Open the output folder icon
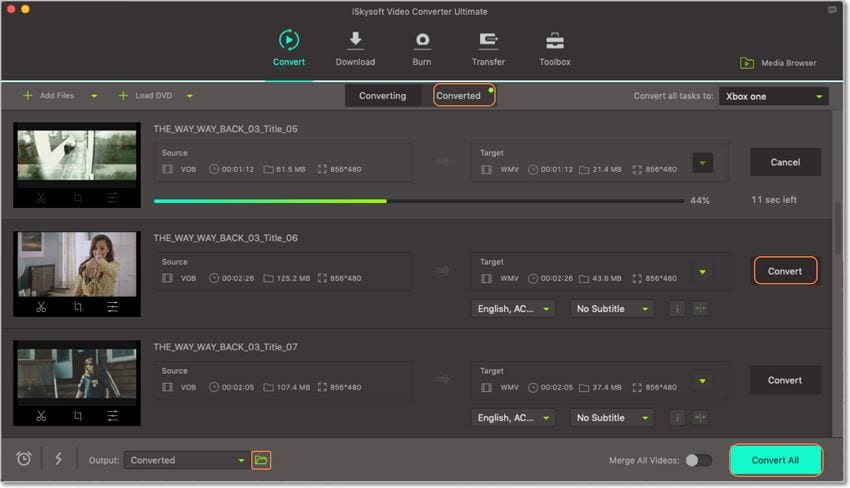The height and width of the screenshot is (488, 850). (261, 460)
